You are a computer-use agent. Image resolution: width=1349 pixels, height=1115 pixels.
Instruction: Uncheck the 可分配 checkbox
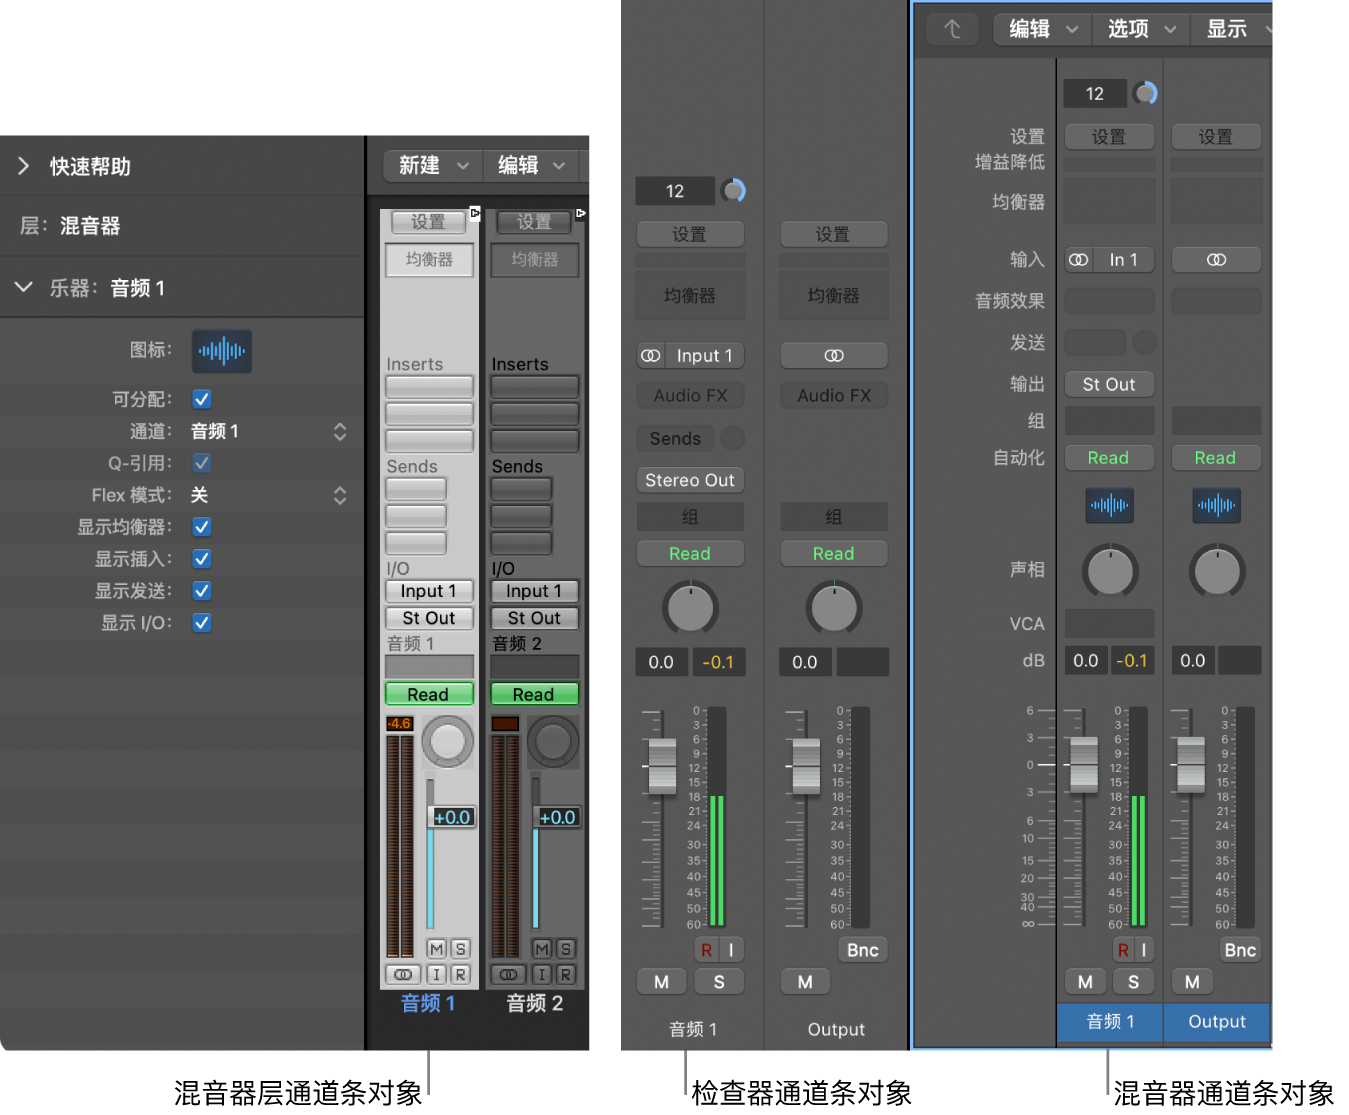(x=202, y=399)
